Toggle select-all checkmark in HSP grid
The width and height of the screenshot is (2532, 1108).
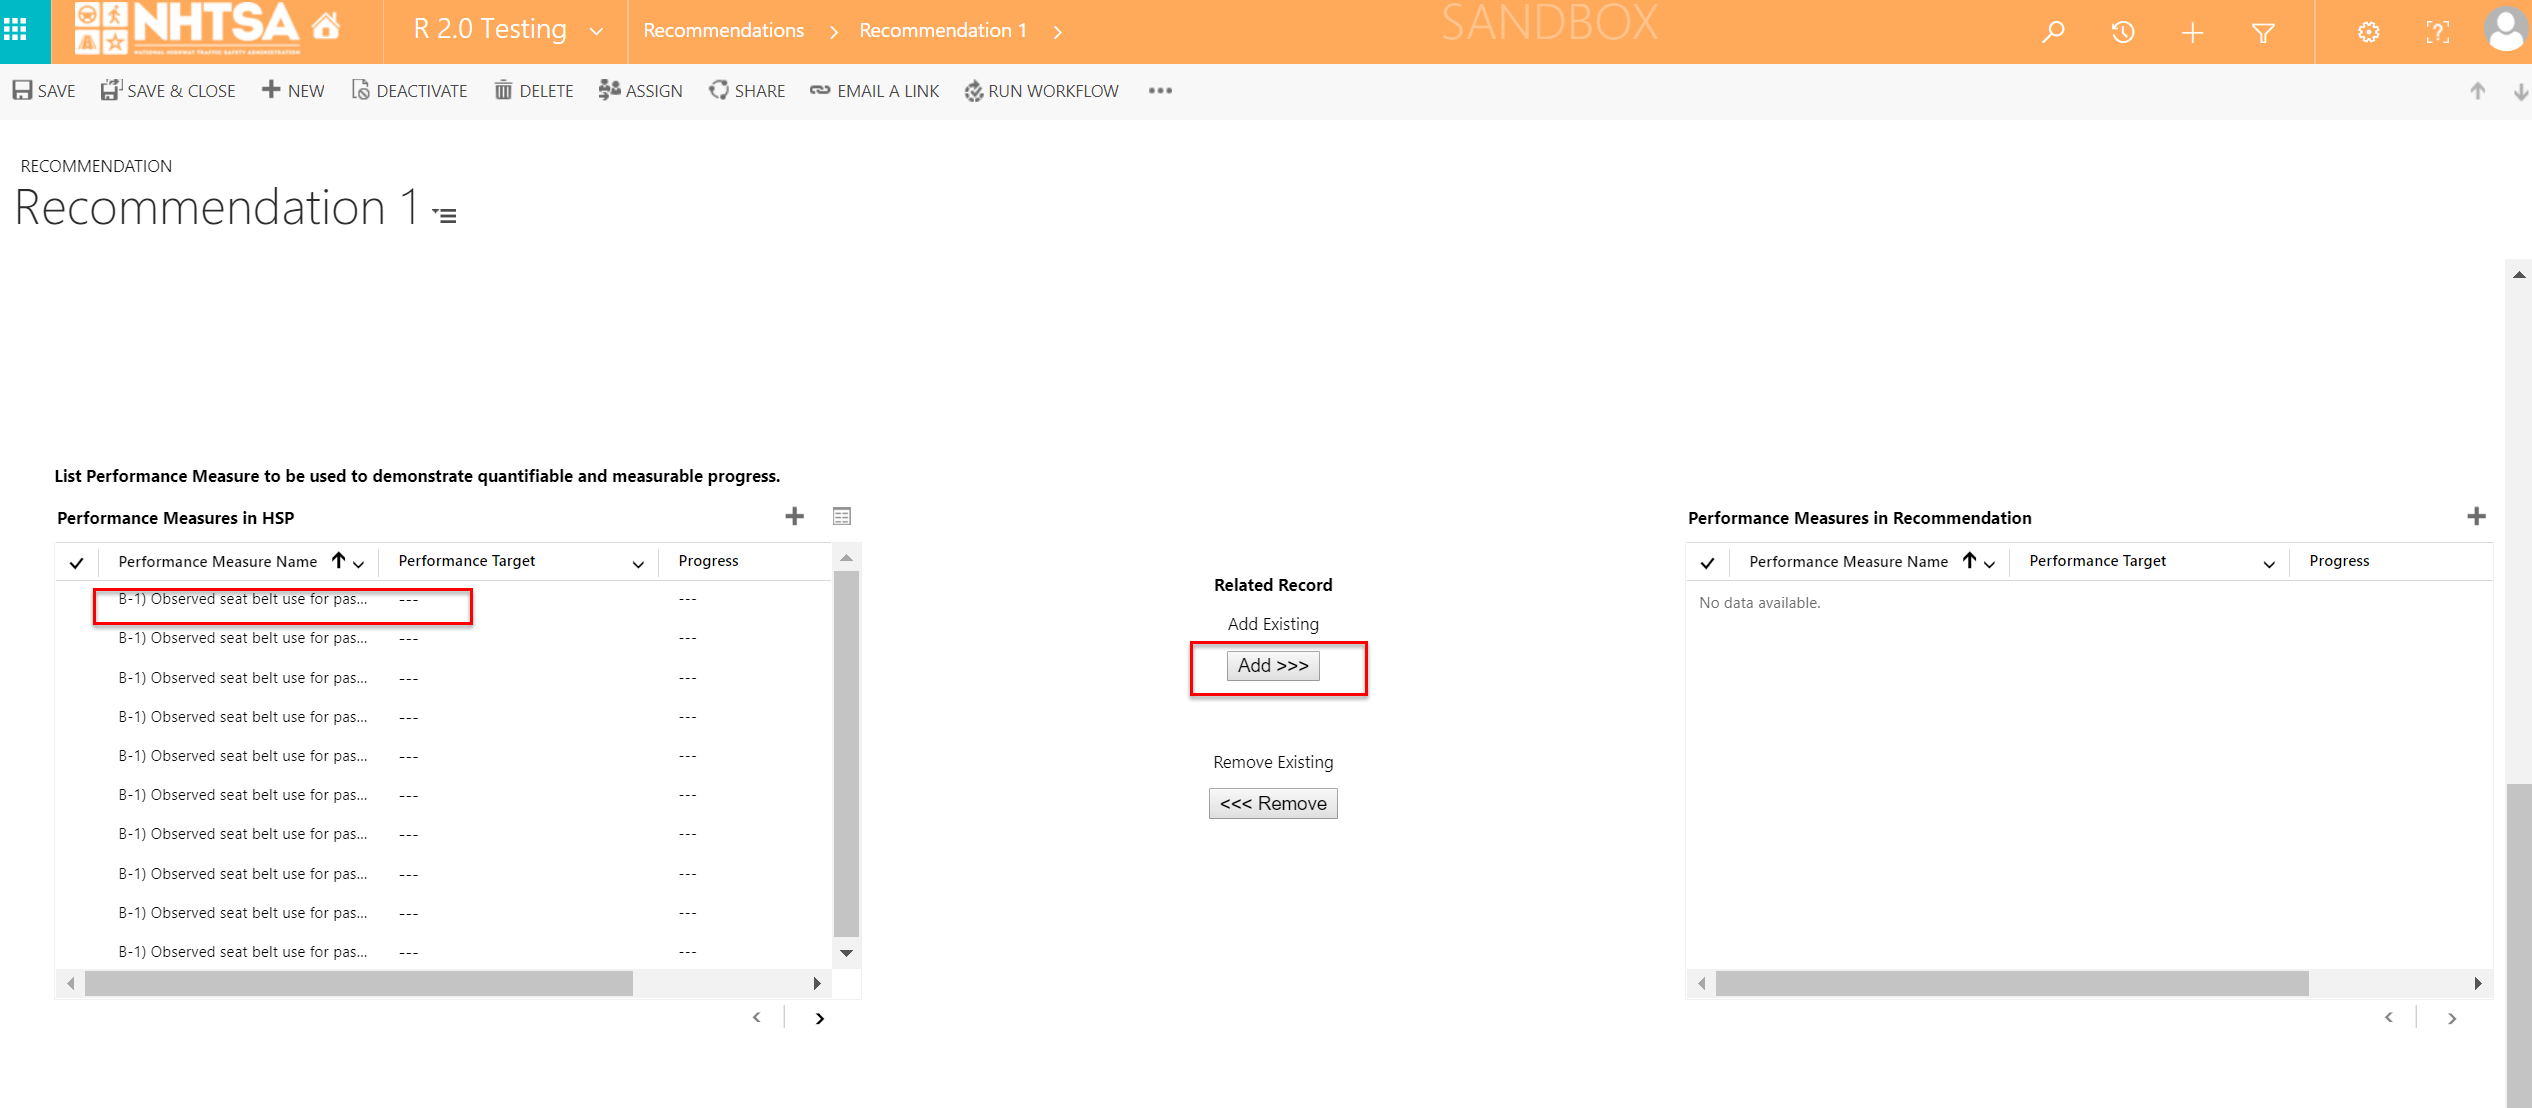click(x=76, y=562)
